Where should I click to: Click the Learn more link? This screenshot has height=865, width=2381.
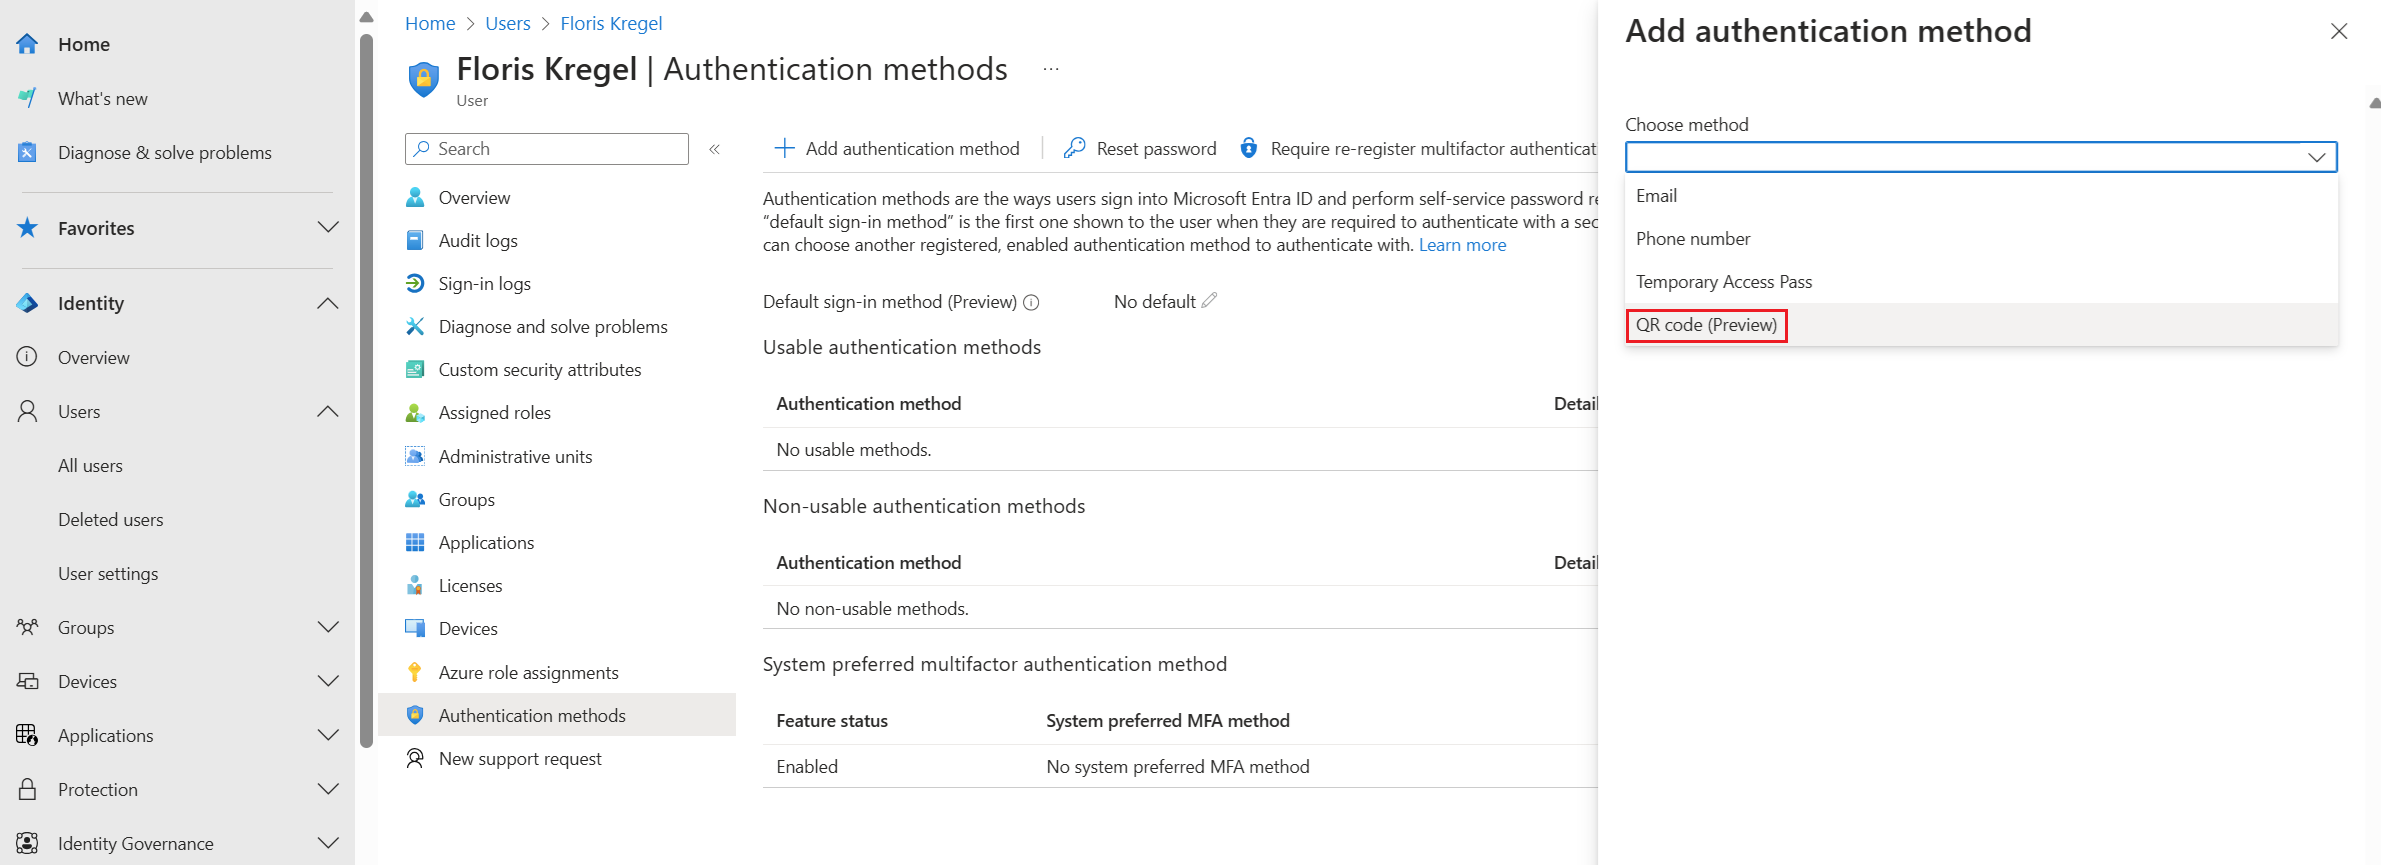click(1462, 244)
